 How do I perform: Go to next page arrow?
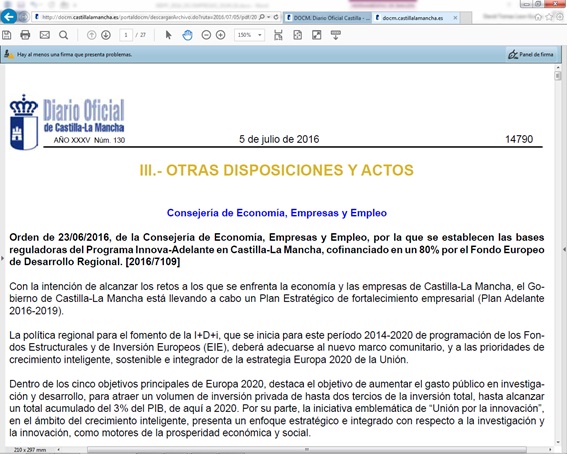click(x=106, y=35)
